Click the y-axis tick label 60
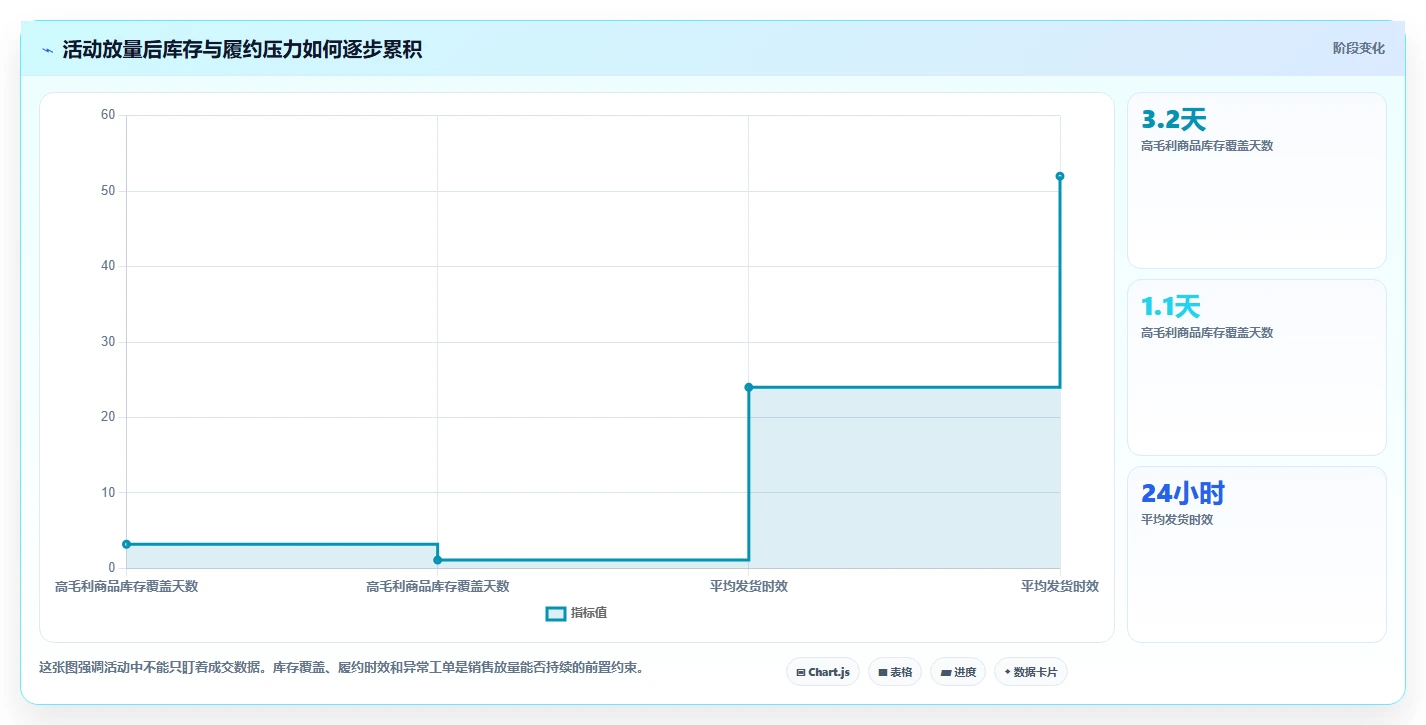The height and width of the screenshot is (725, 1426). click(108, 115)
